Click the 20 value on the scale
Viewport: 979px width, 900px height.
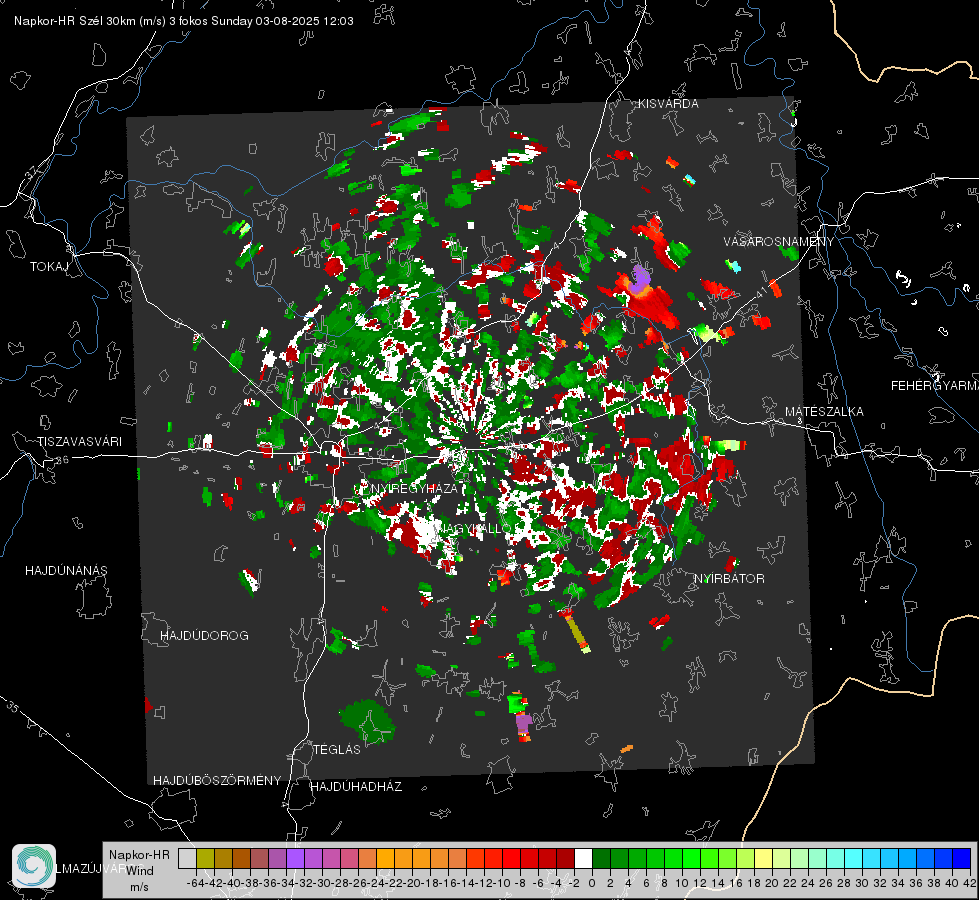tap(772, 883)
